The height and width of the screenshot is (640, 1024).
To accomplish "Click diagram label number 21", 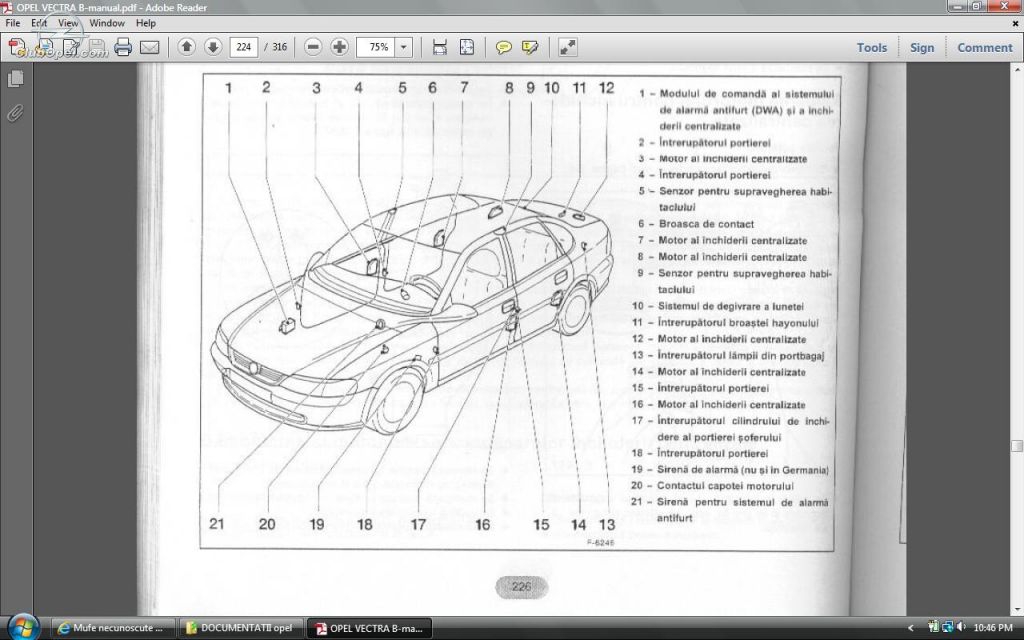I will [x=216, y=524].
